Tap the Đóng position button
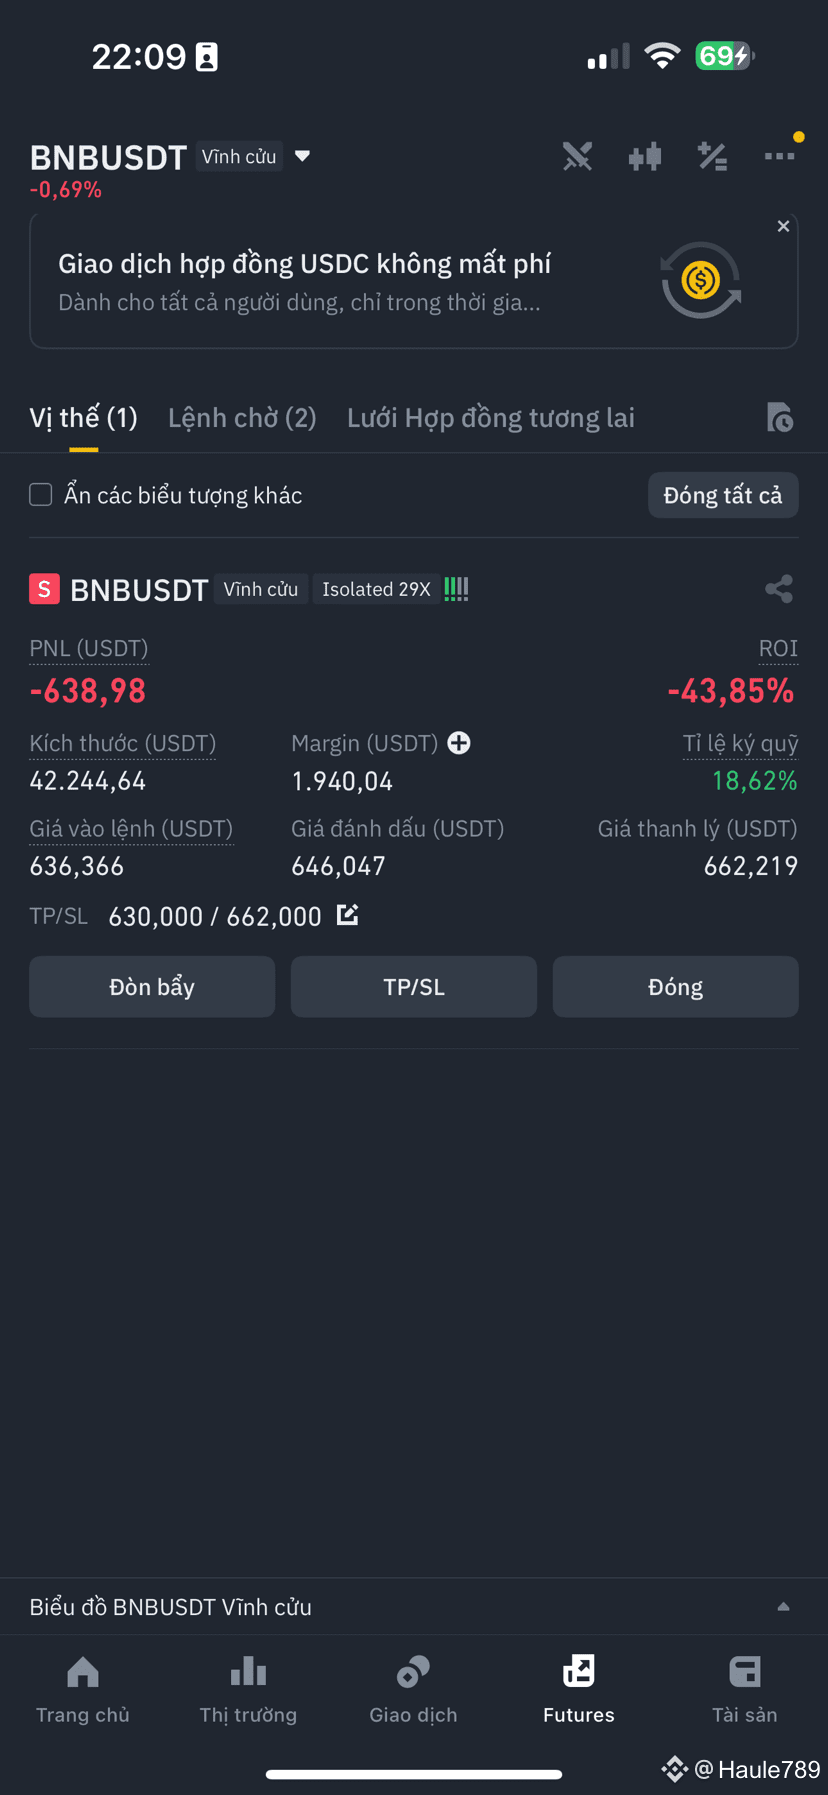Viewport: 828px width, 1795px height. (676, 987)
